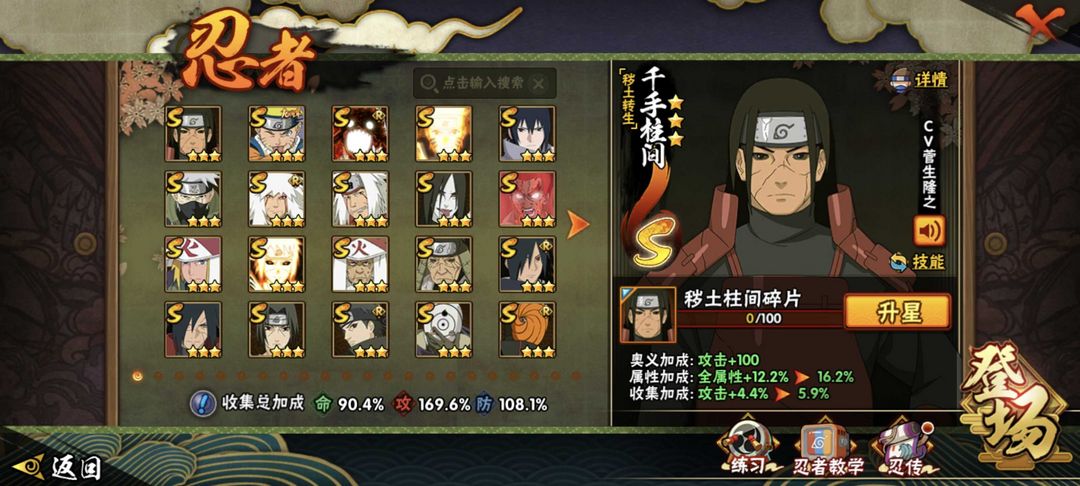
Task: Open 详情 ninja details icon
Action: pyautogui.click(x=920, y=78)
